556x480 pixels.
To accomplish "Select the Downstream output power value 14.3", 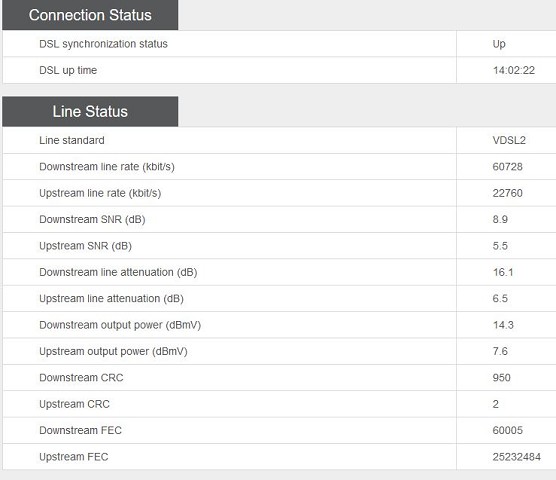I will [503, 325].
